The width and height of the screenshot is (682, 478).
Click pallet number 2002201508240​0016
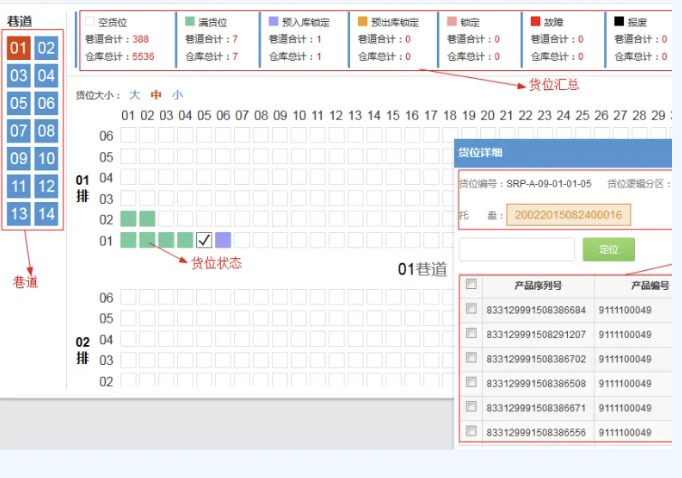pos(568,215)
